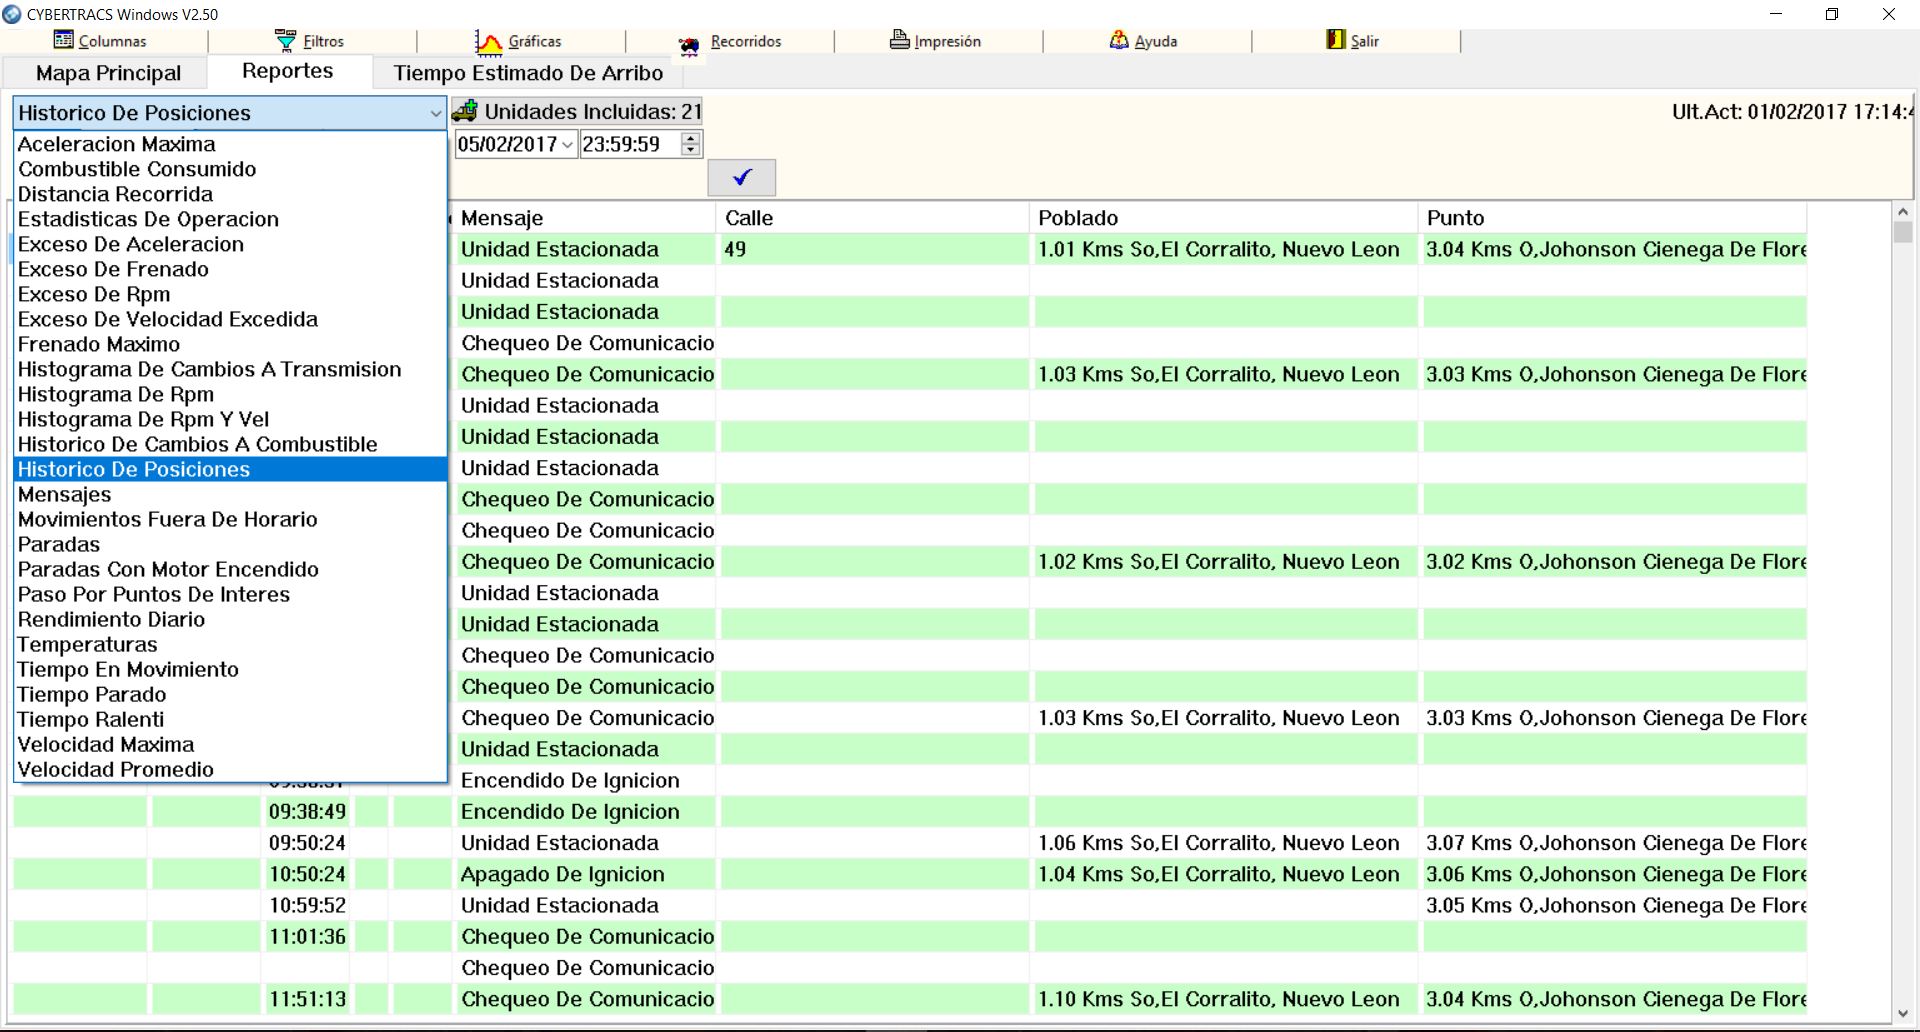Select Combustible Consumido report
This screenshot has height=1032, width=1920.
coord(230,169)
